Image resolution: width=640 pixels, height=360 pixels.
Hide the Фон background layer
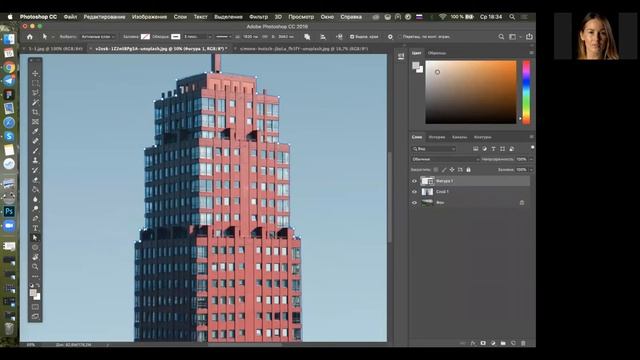414,202
